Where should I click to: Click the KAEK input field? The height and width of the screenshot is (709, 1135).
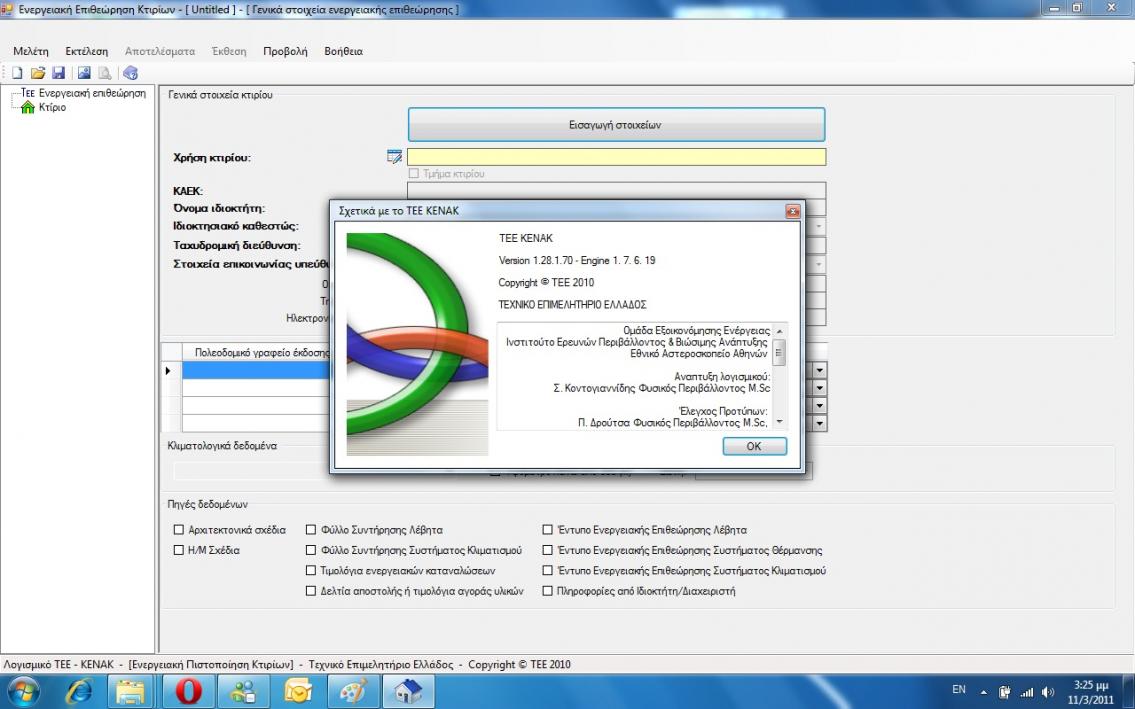pyautogui.click(x=616, y=190)
